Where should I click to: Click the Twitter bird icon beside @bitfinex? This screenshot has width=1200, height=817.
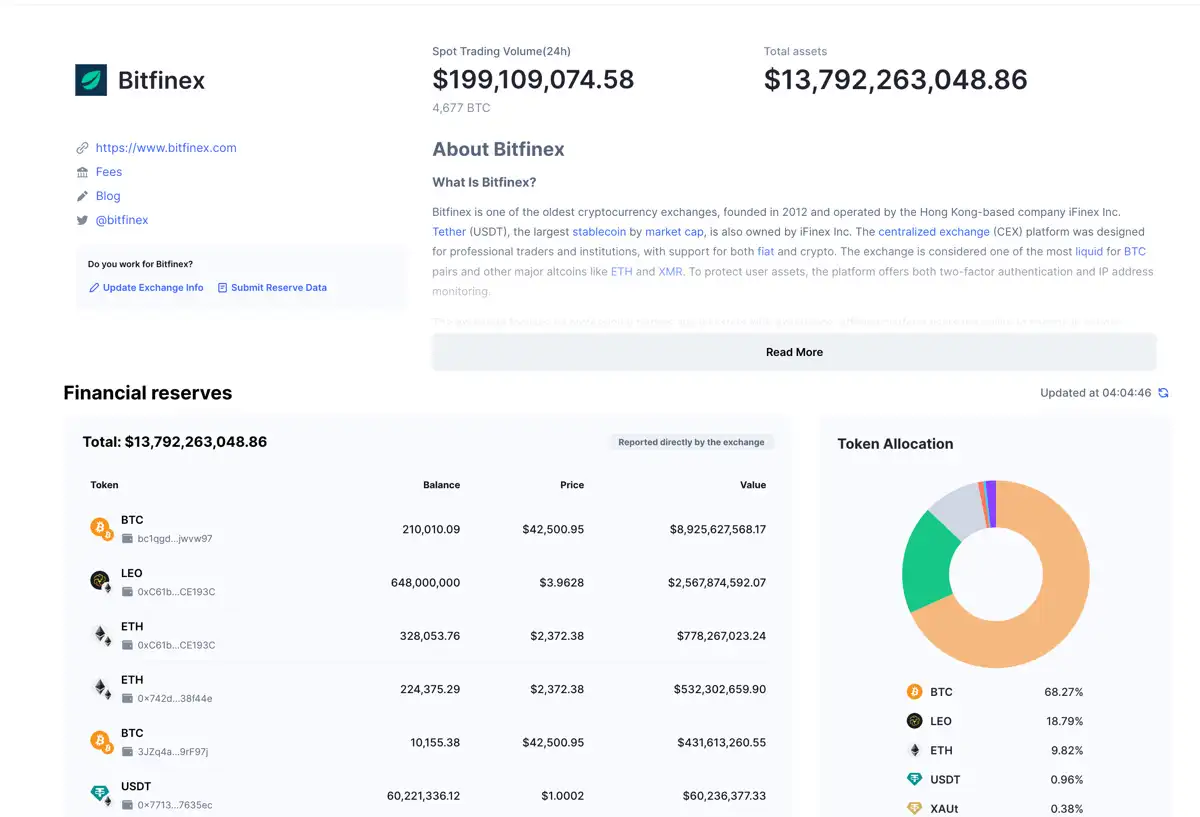(x=83, y=220)
